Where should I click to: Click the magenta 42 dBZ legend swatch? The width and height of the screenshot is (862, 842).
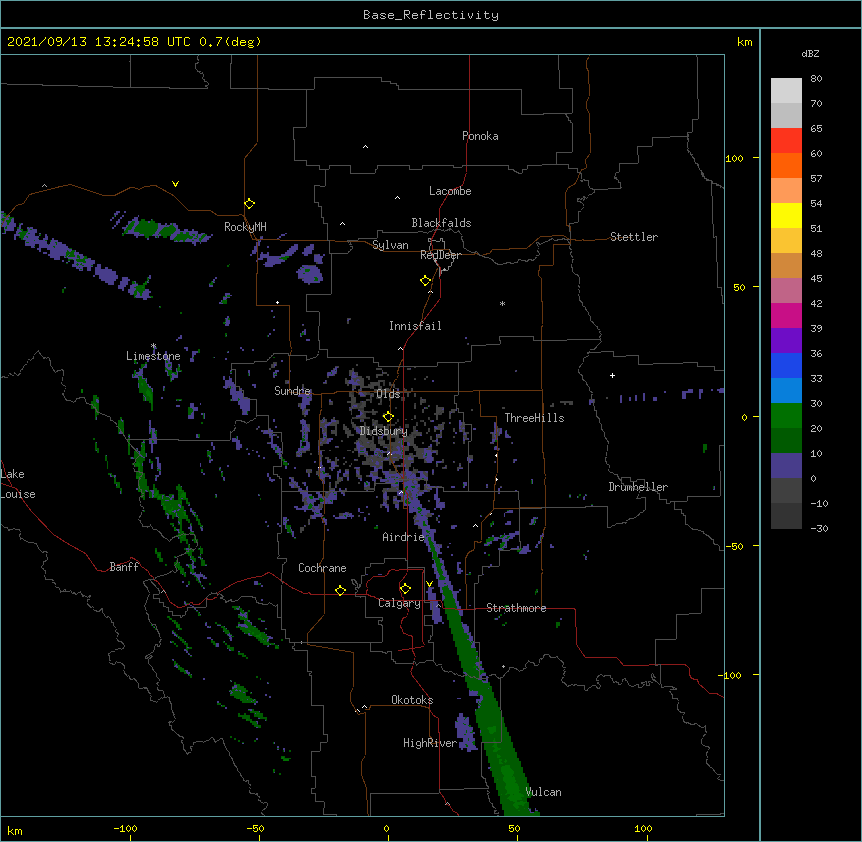tap(786, 315)
